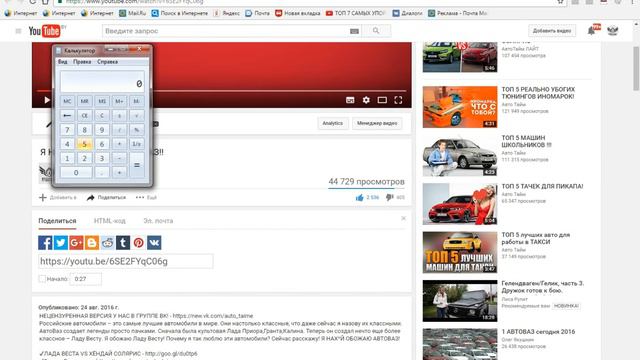640x360 pixels.
Task: Play the video in the player
Action: [x=47, y=100]
